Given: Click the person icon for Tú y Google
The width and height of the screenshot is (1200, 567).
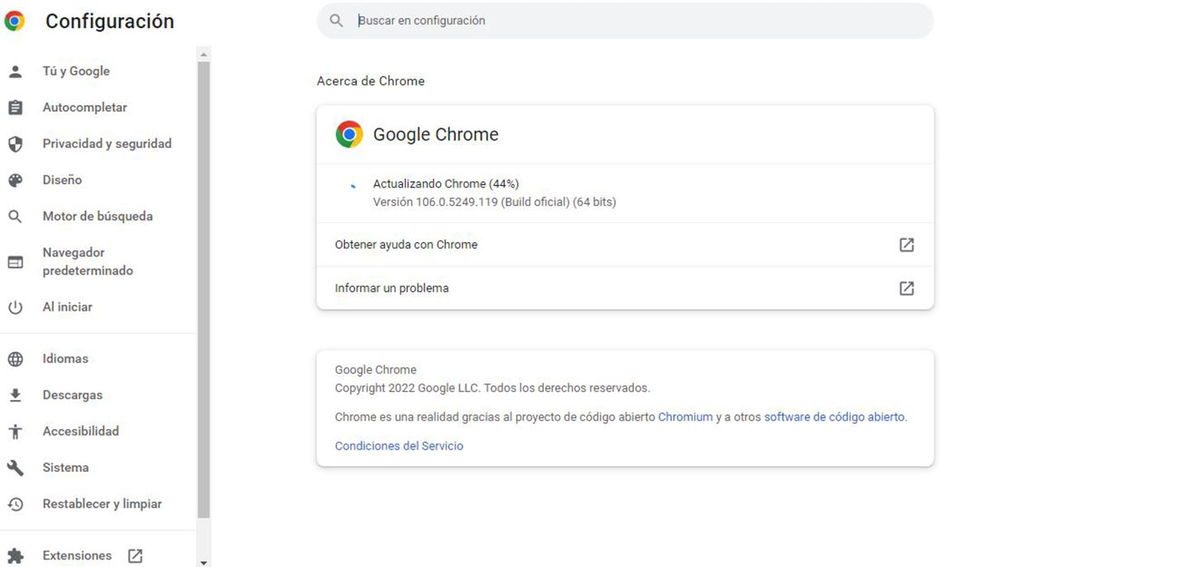Looking at the screenshot, I should (15, 72).
